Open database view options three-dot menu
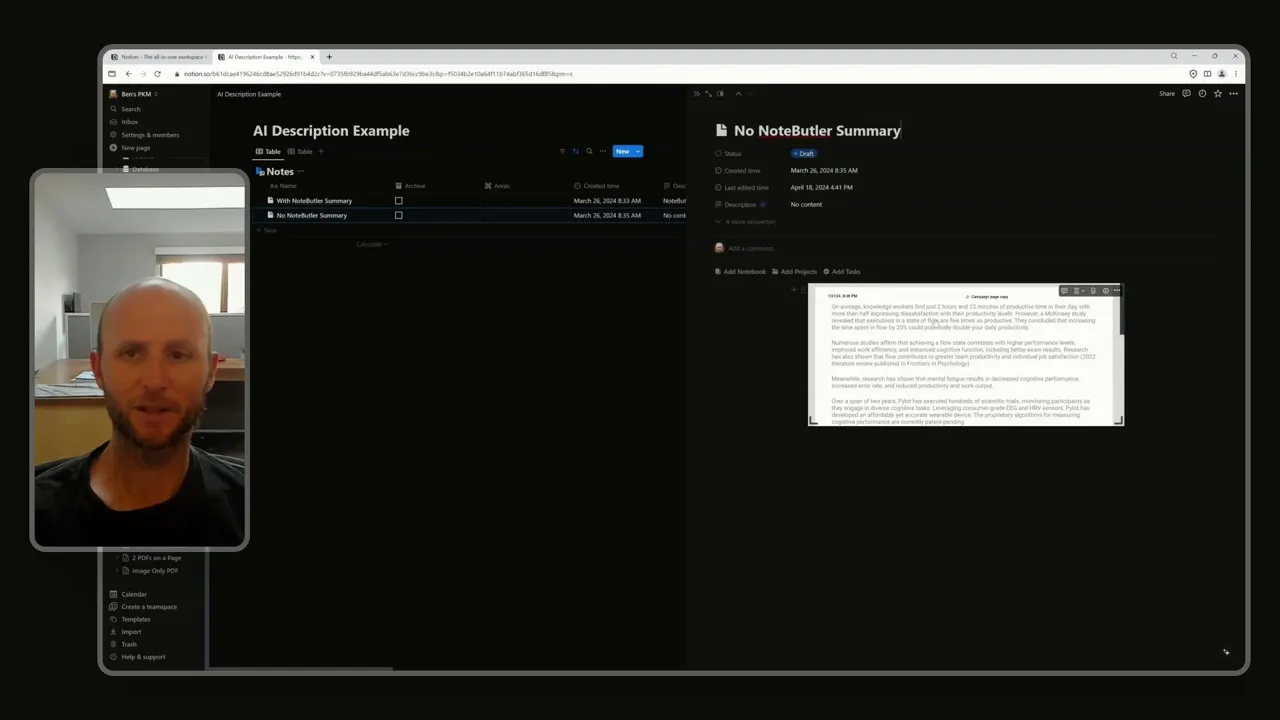The height and width of the screenshot is (720, 1280). 602,151
